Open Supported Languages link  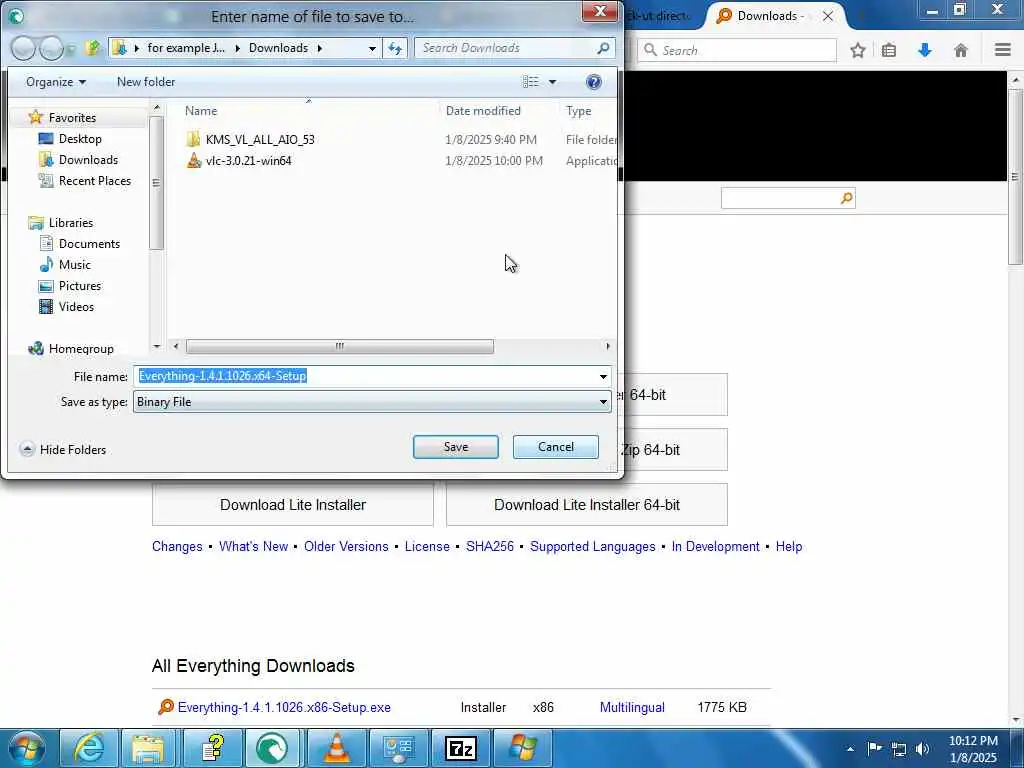[x=592, y=547]
